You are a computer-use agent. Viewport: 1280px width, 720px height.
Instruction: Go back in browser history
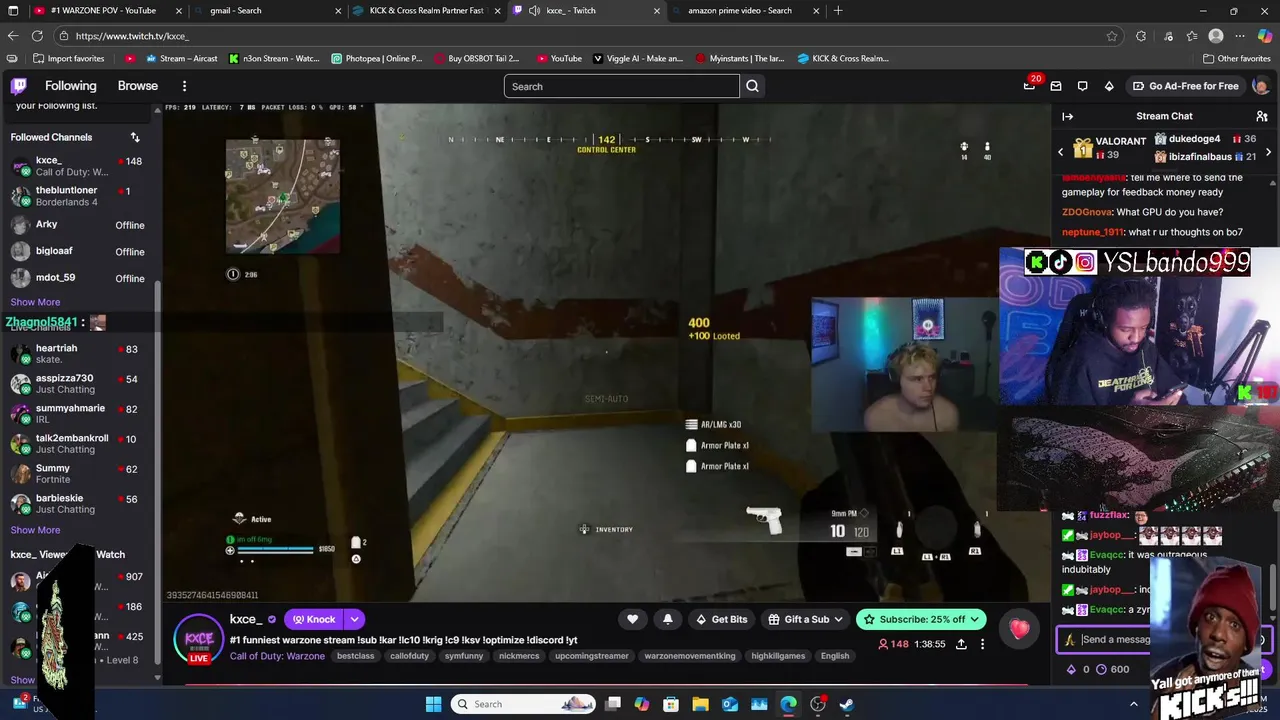pos(13,36)
